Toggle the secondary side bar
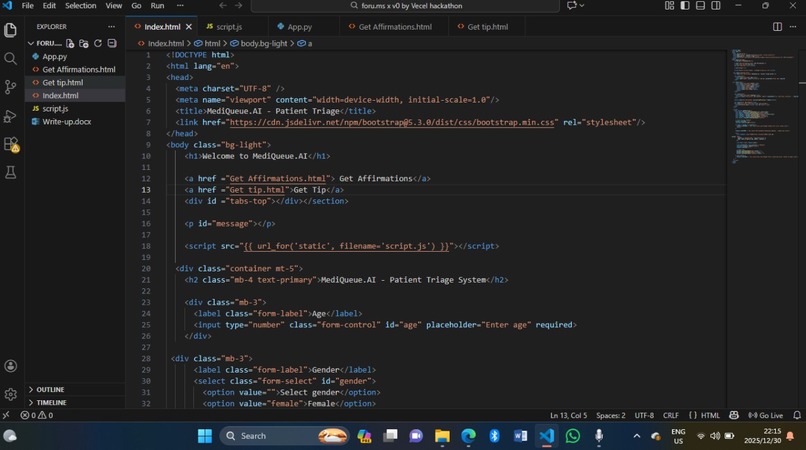This screenshot has width=806, height=450. coord(716,6)
